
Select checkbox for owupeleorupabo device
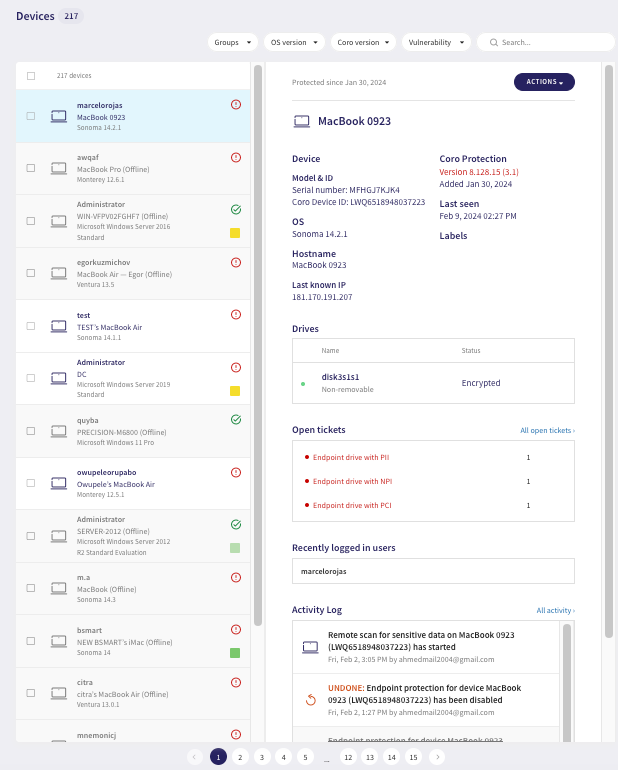(x=31, y=483)
